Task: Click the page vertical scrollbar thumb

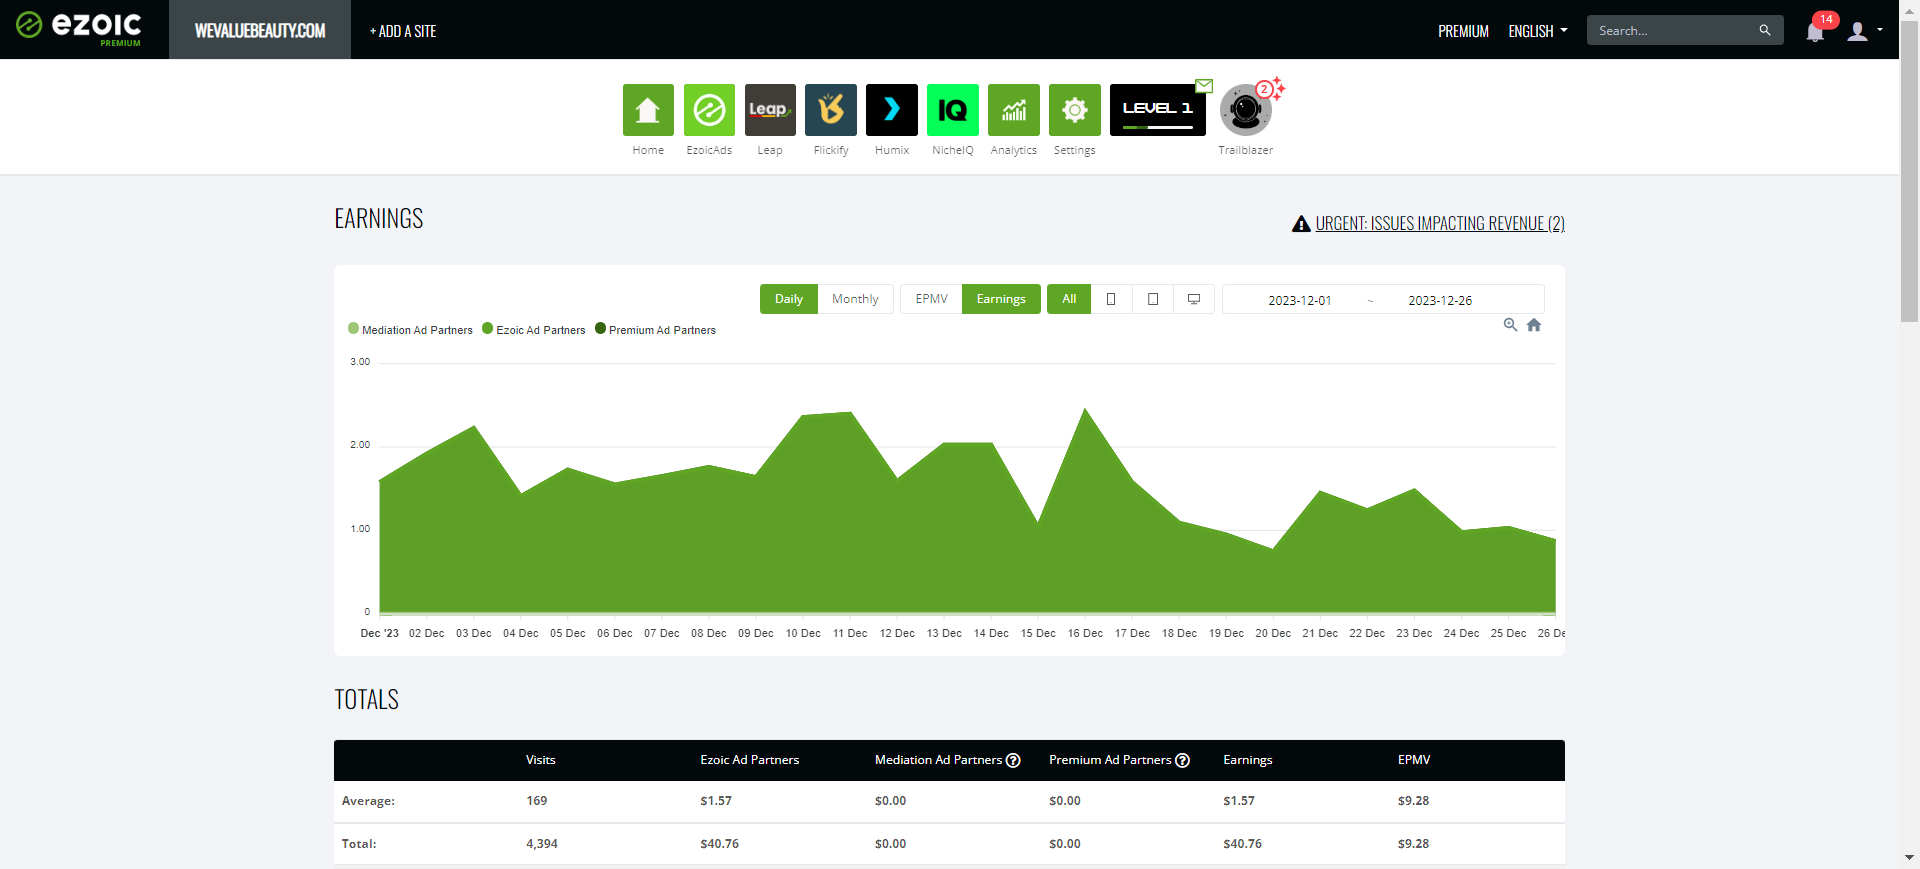Action: (1910, 170)
